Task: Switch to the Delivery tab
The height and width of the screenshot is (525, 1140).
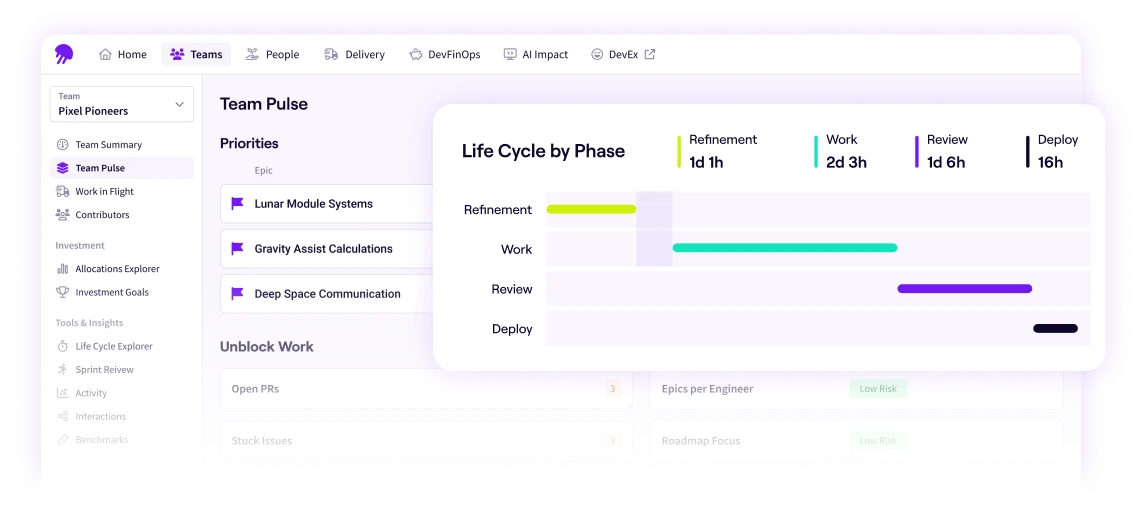Action: tap(355, 54)
